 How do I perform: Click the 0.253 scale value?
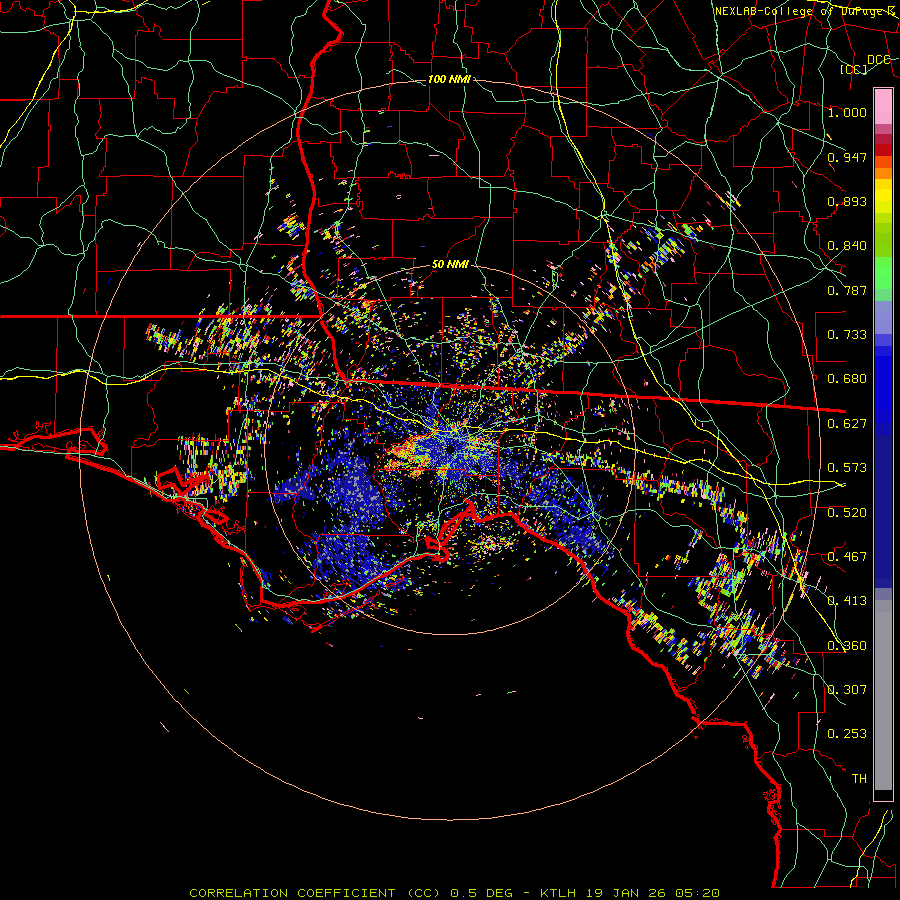tap(847, 734)
